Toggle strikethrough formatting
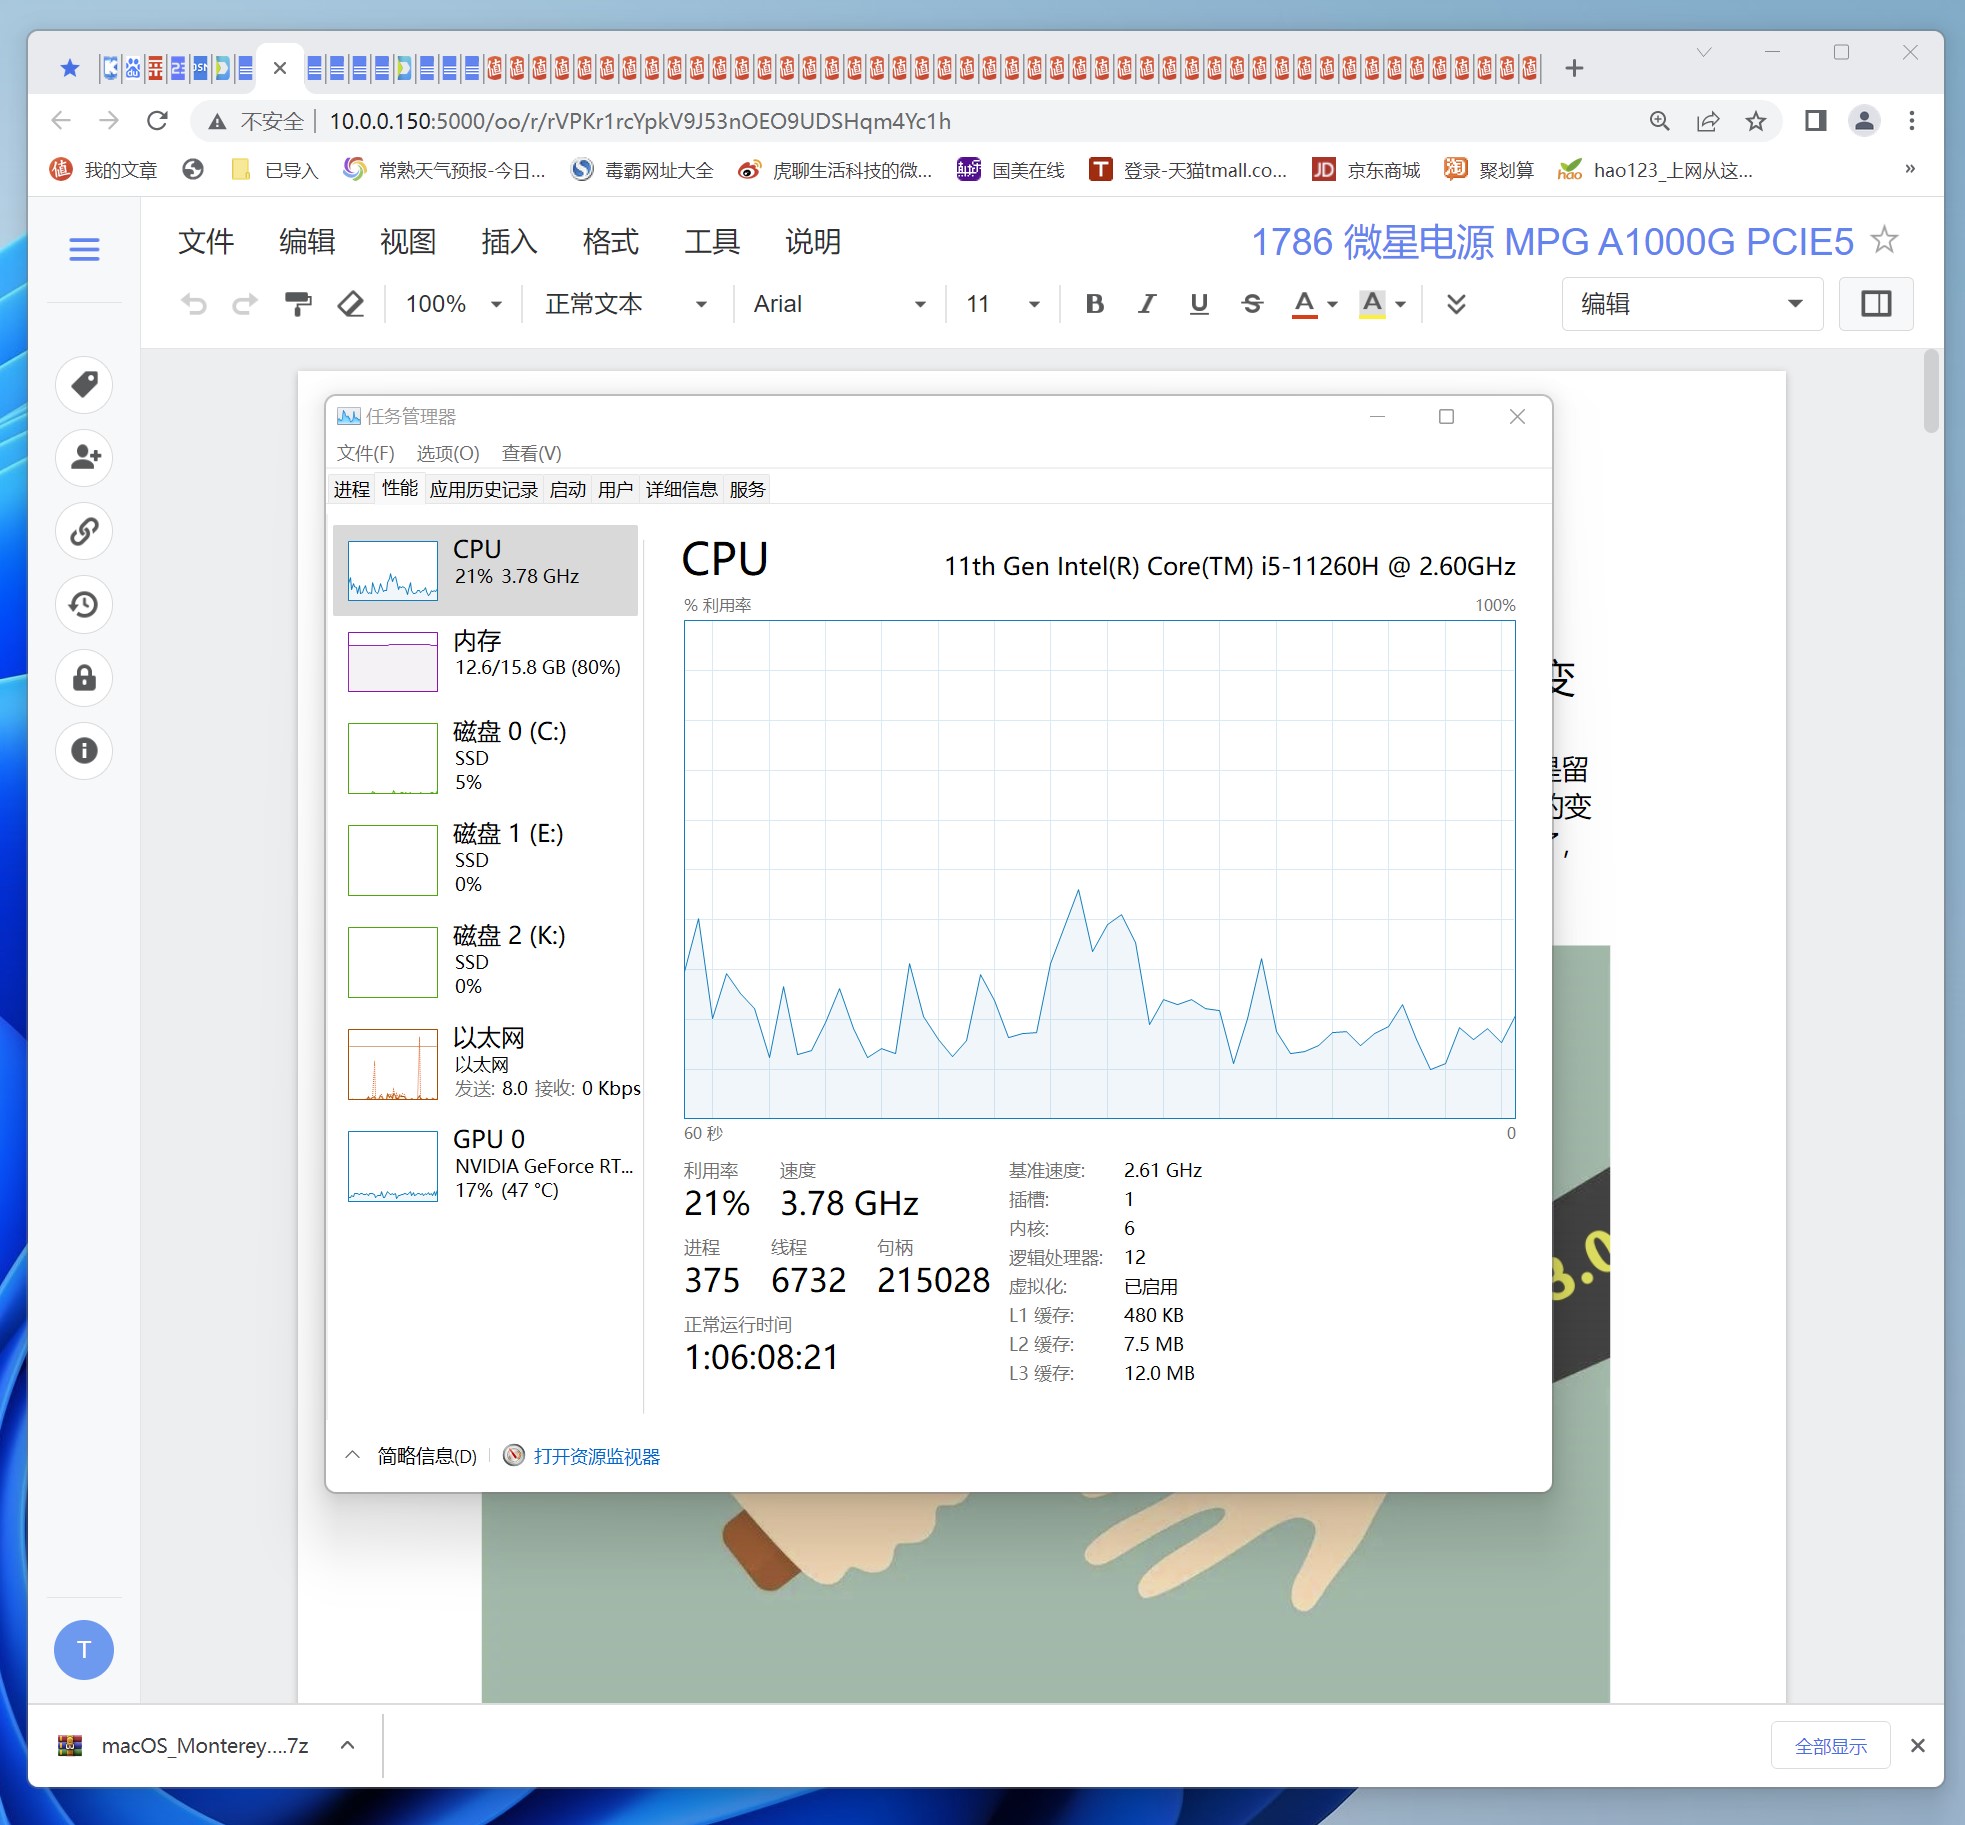Screen dimensions: 1965x1825 pos(1252,304)
